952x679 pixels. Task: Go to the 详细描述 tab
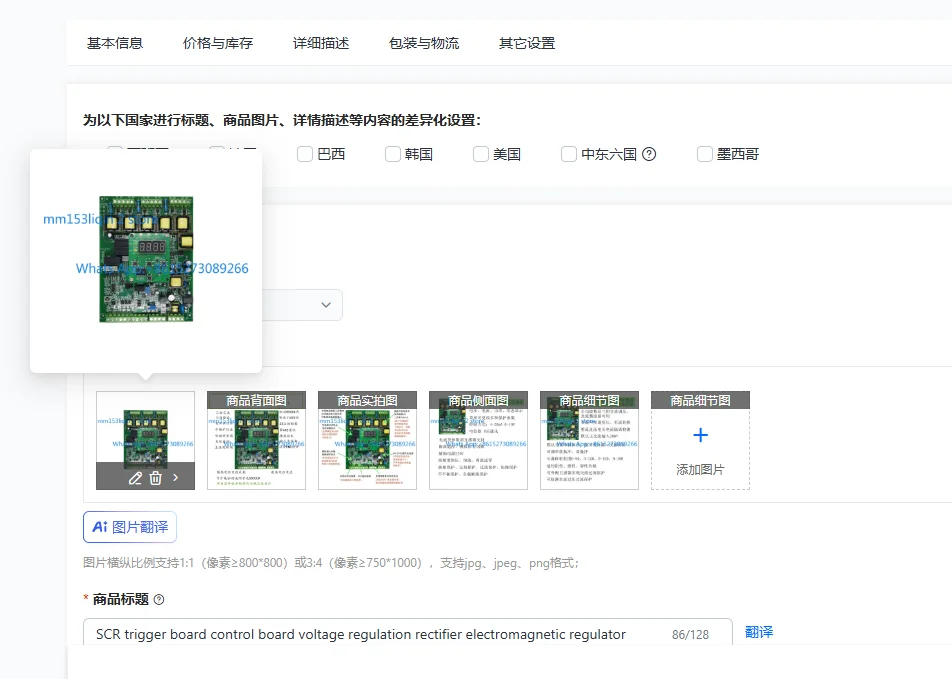point(321,43)
